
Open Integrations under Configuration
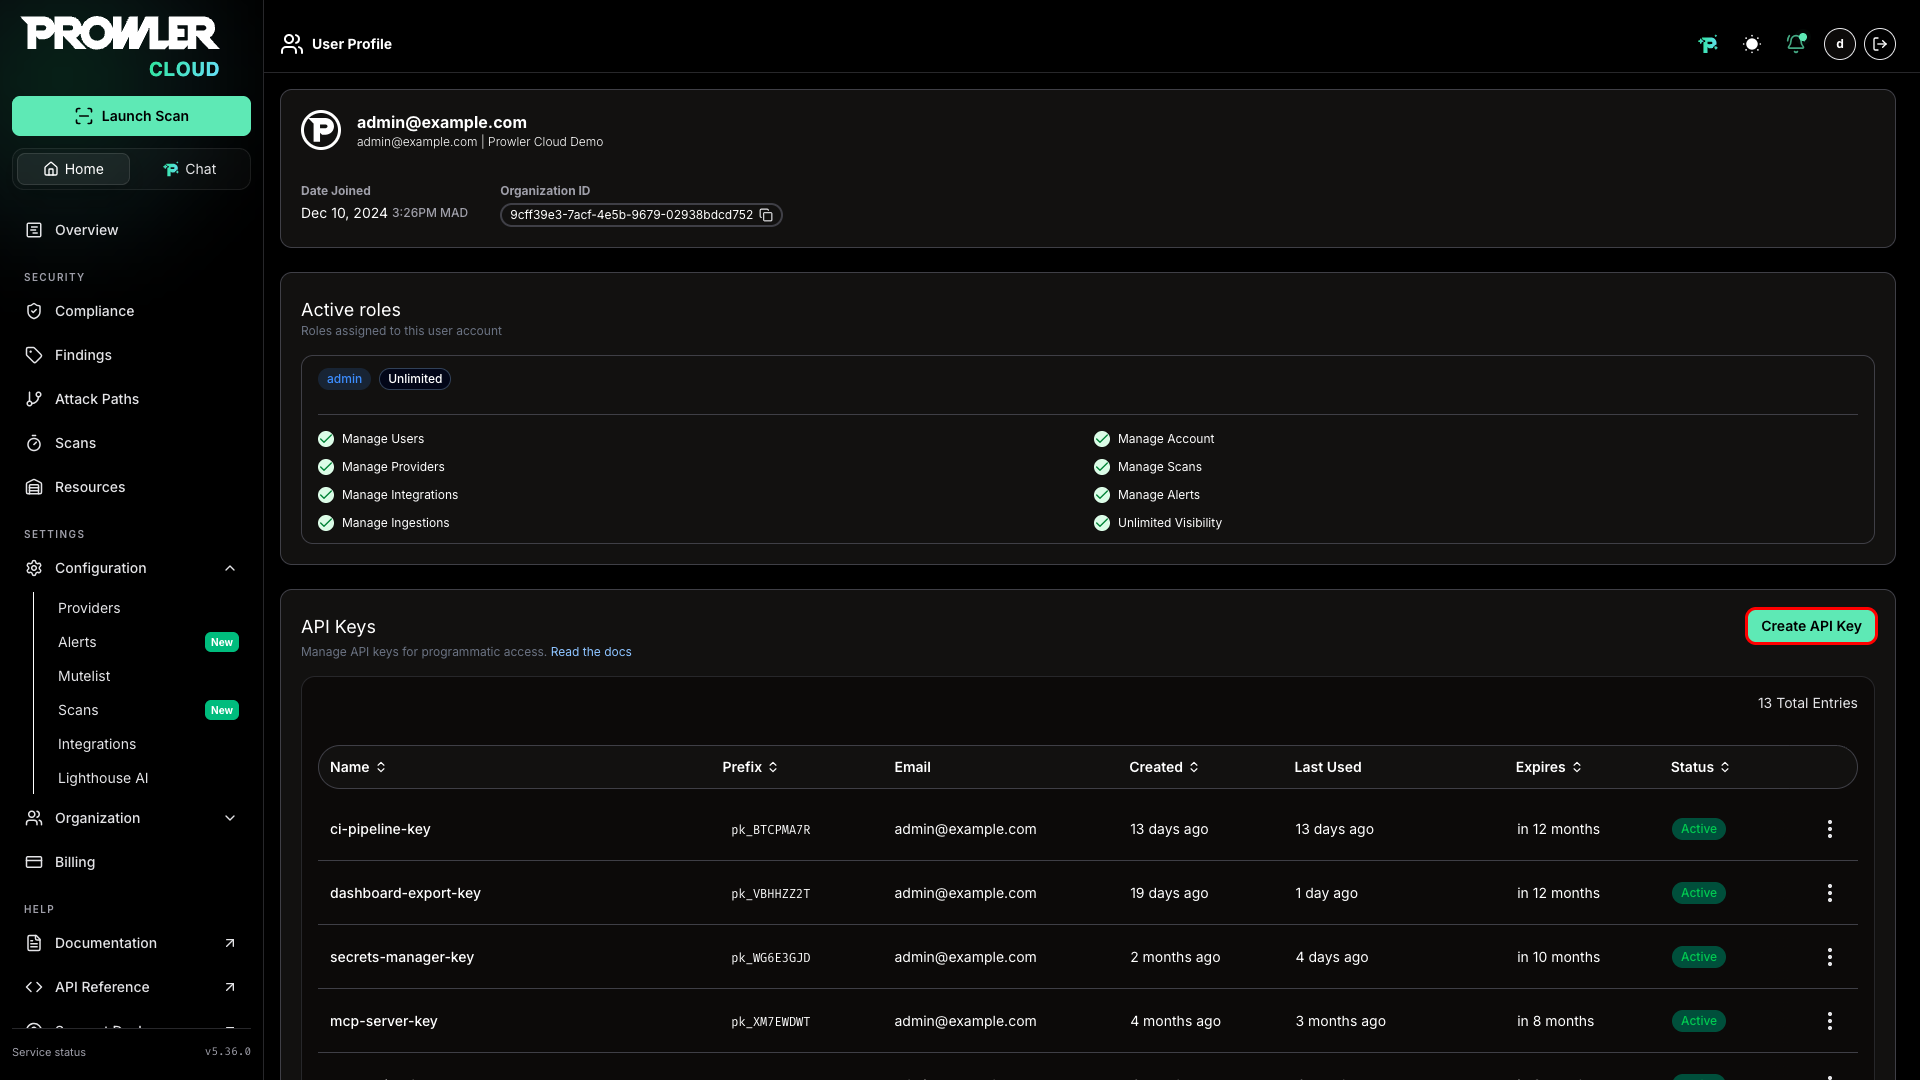[97, 744]
